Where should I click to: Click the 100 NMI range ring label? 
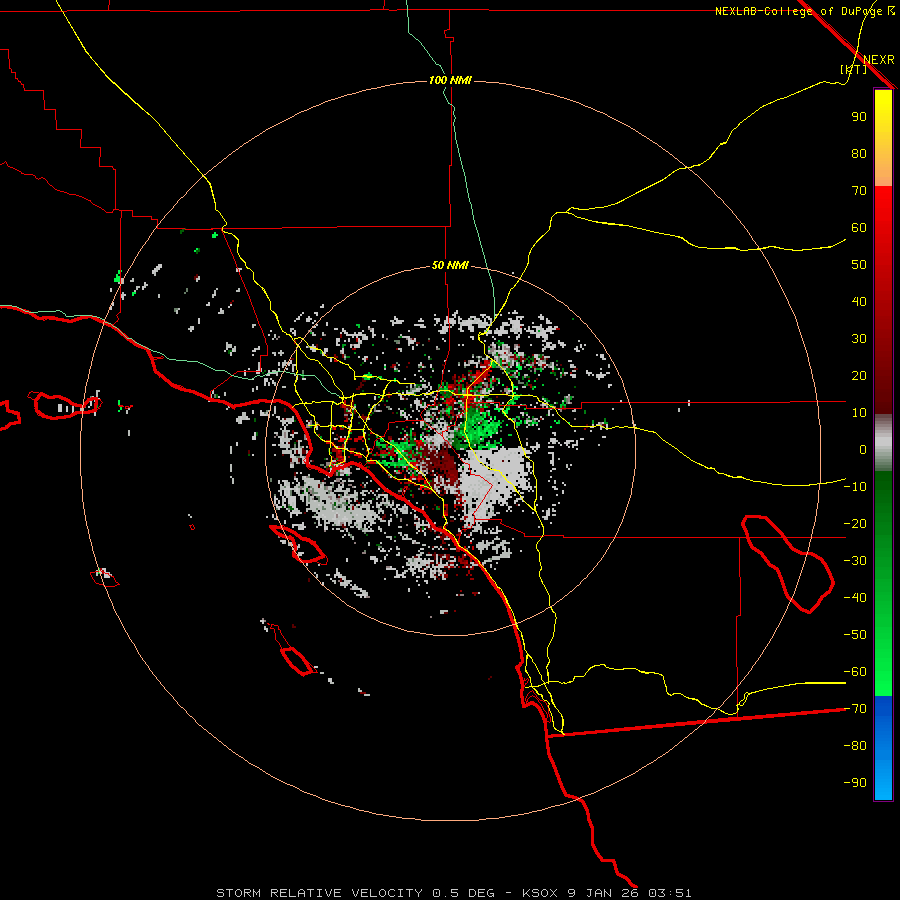(x=450, y=80)
